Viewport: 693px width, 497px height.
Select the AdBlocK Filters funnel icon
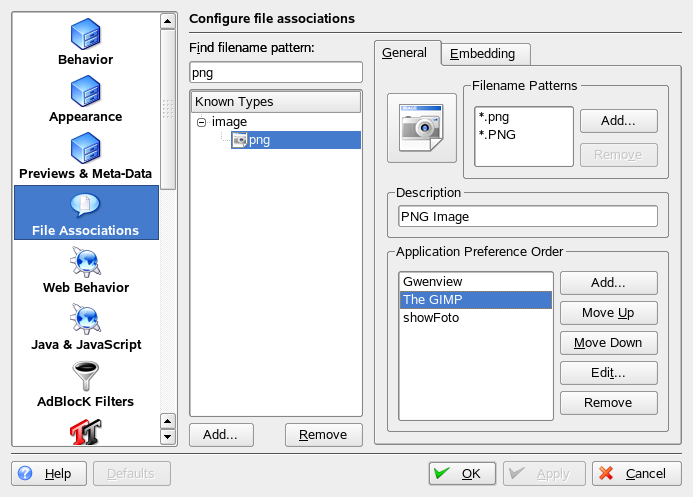(x=85, y=377)
